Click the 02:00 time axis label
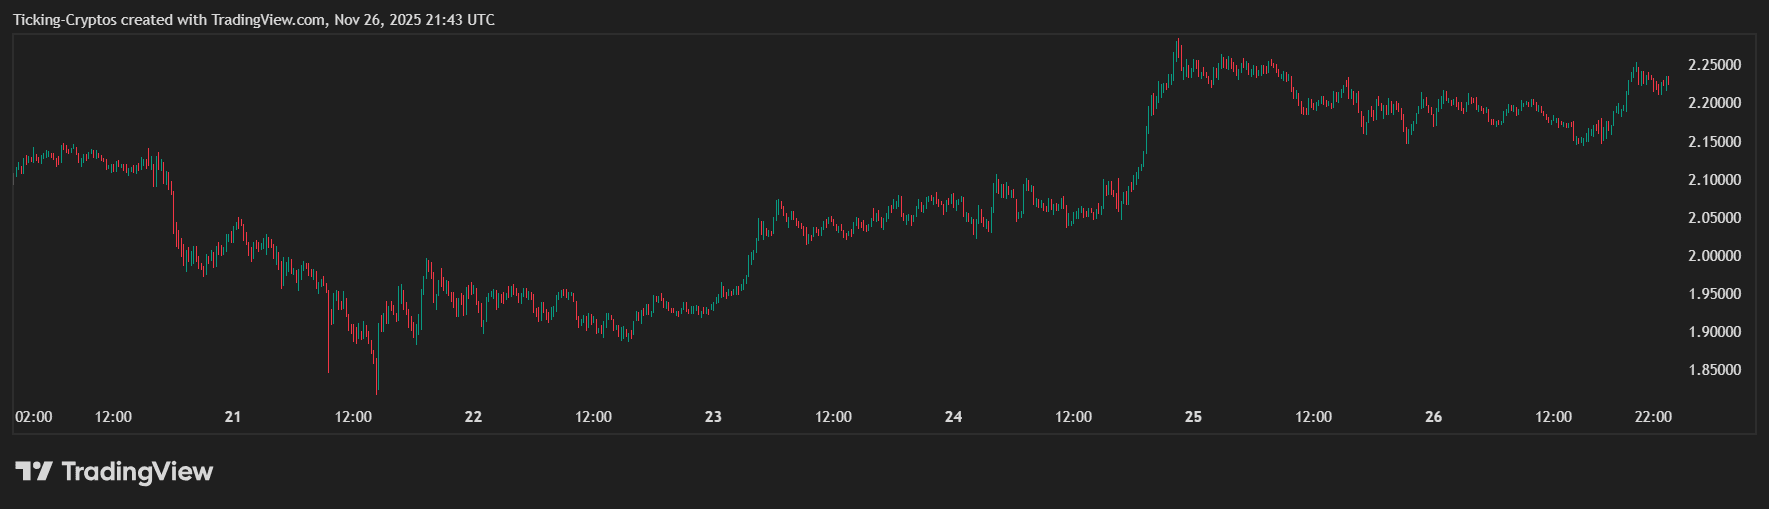This screenshot has height=509, width=1769. tap(34, 417)
